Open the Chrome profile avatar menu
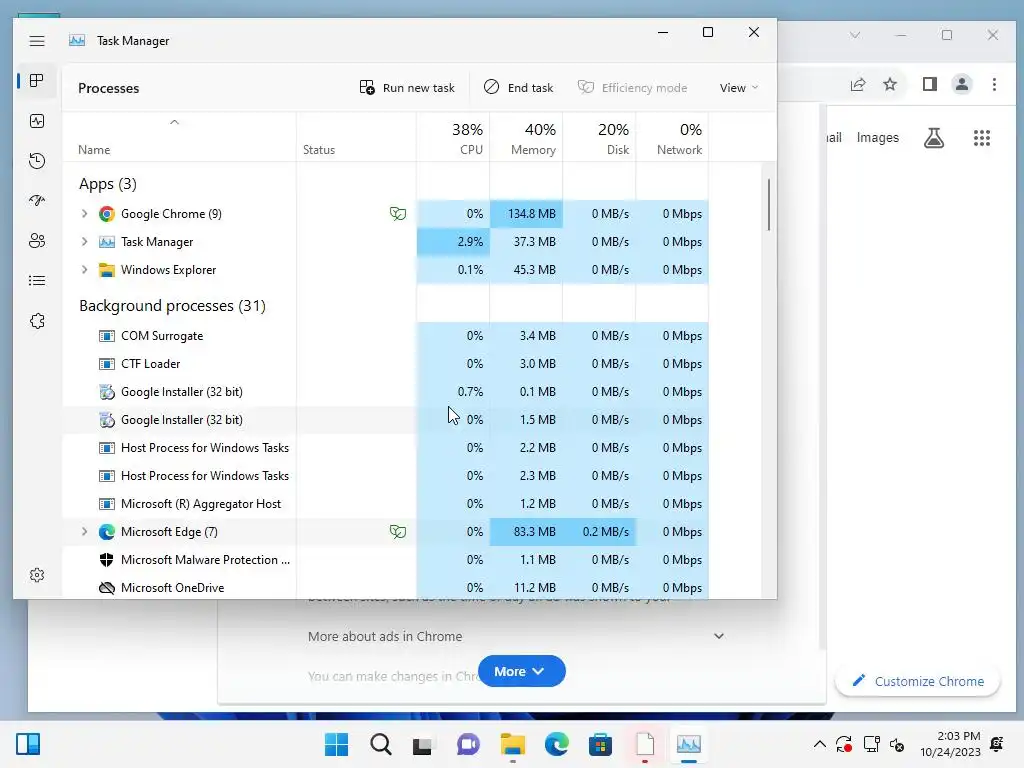The height and width of the screenshot is (768, 1024). [x=962, y=84]
